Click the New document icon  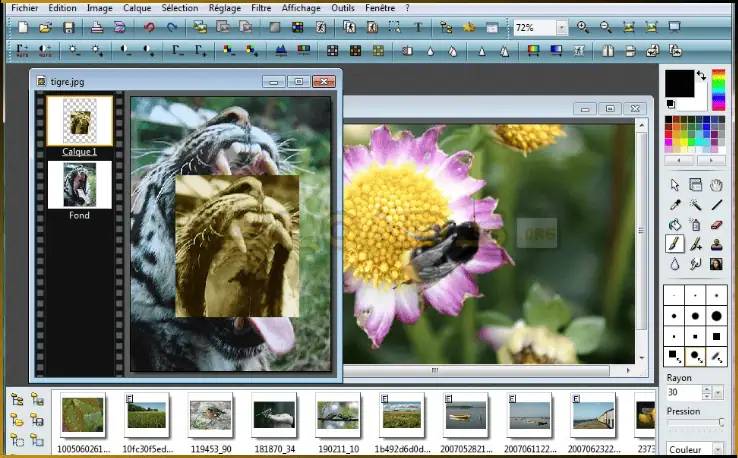click(23, 27)
